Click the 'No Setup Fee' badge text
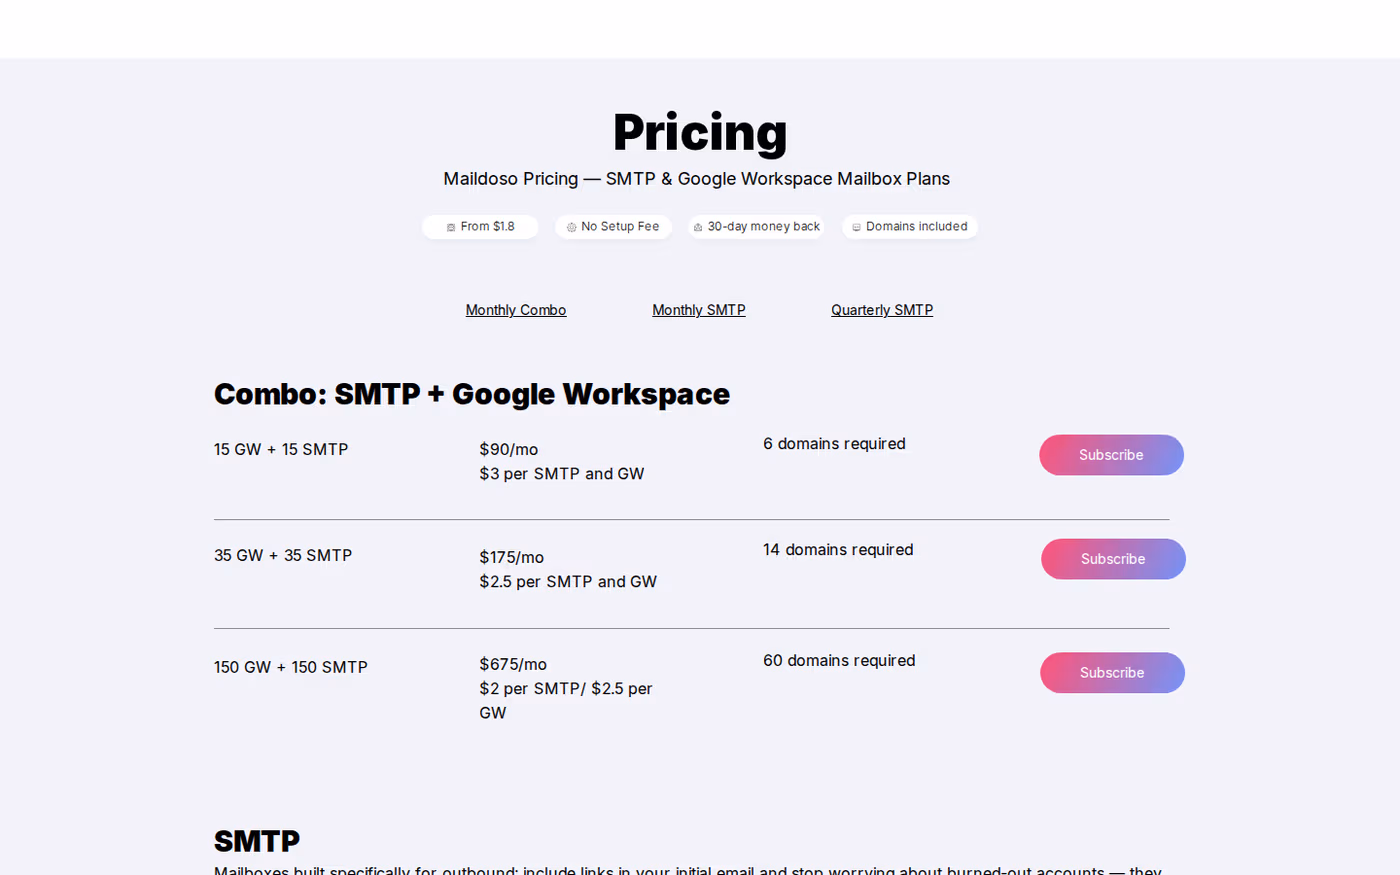 click(620, 227)
